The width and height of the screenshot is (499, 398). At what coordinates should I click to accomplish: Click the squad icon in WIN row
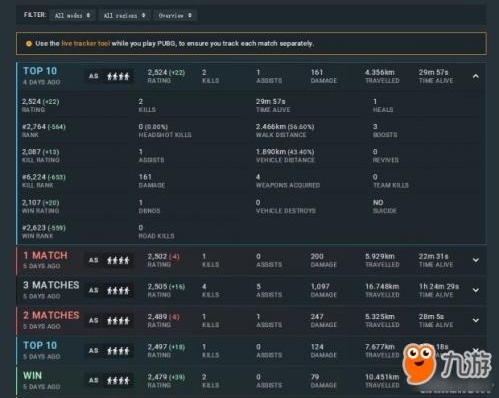coord(118,380)
